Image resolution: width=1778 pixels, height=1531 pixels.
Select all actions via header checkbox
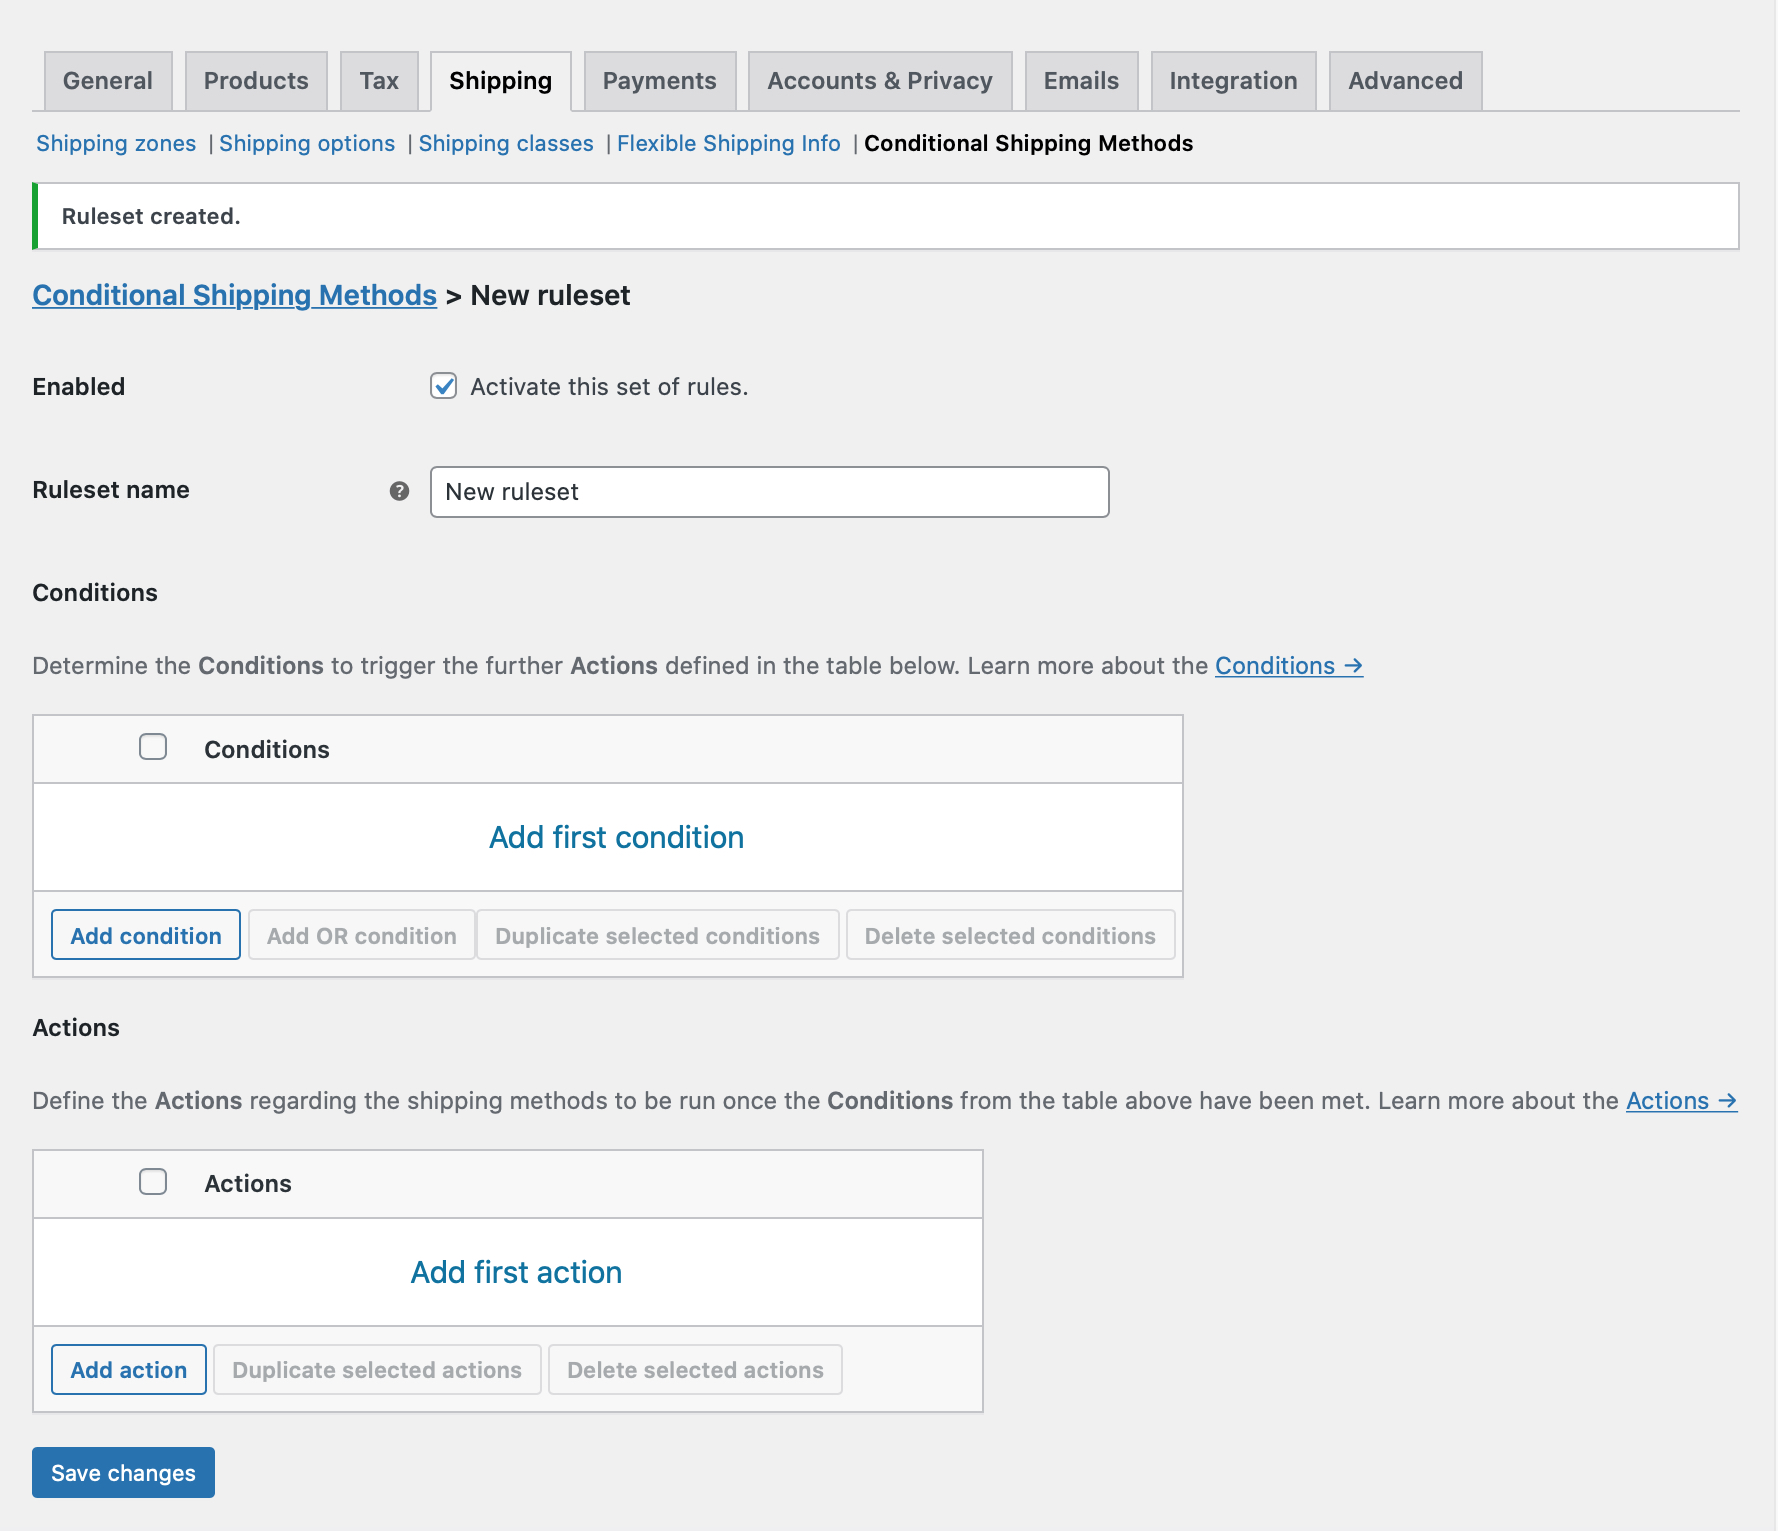153,1181
